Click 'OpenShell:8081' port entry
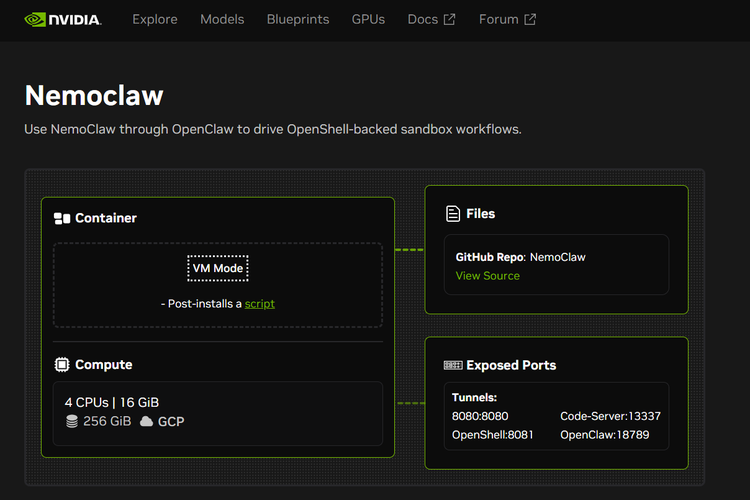This screenshot has width=750, height=500. tap(492, 435)
